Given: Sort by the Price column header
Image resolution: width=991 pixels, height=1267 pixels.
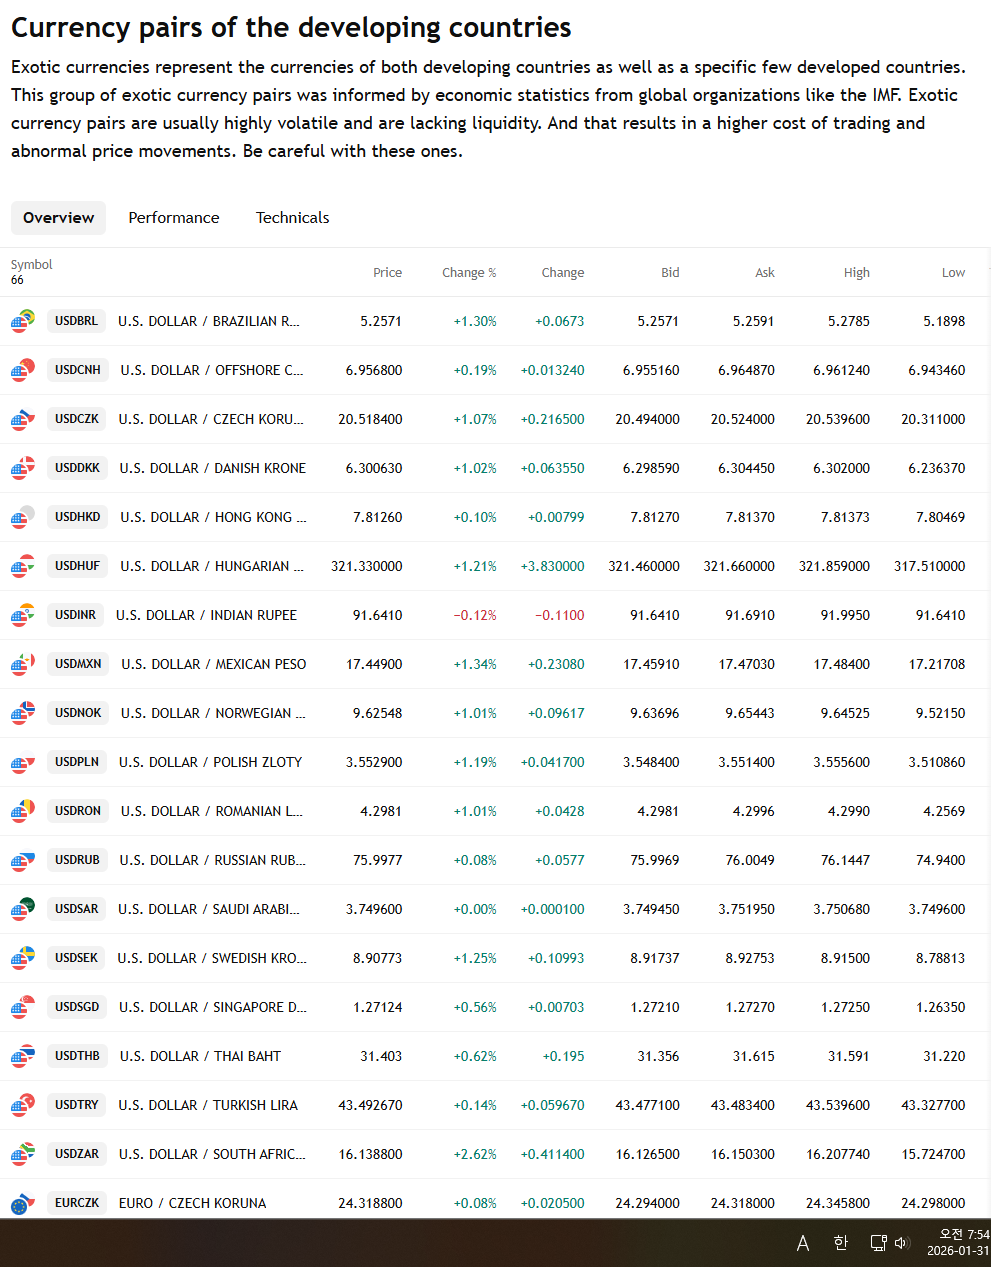Looking at the screenshot, I should tap(388, 273).
